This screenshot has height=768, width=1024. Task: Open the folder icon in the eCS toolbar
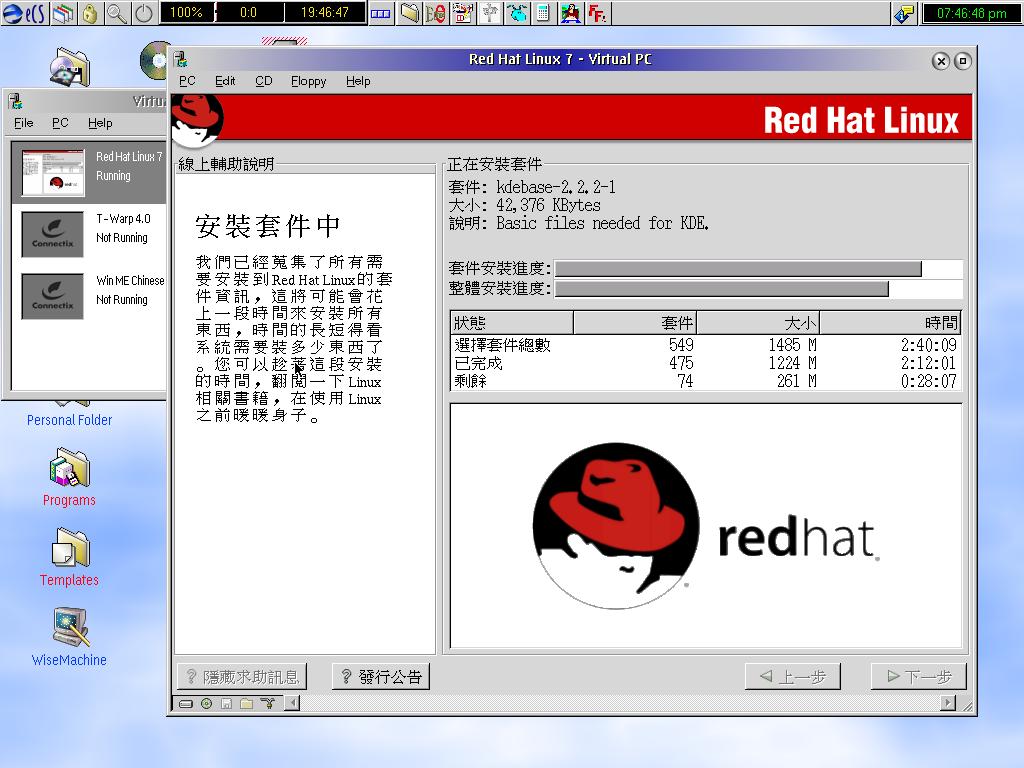click(409, 13)
